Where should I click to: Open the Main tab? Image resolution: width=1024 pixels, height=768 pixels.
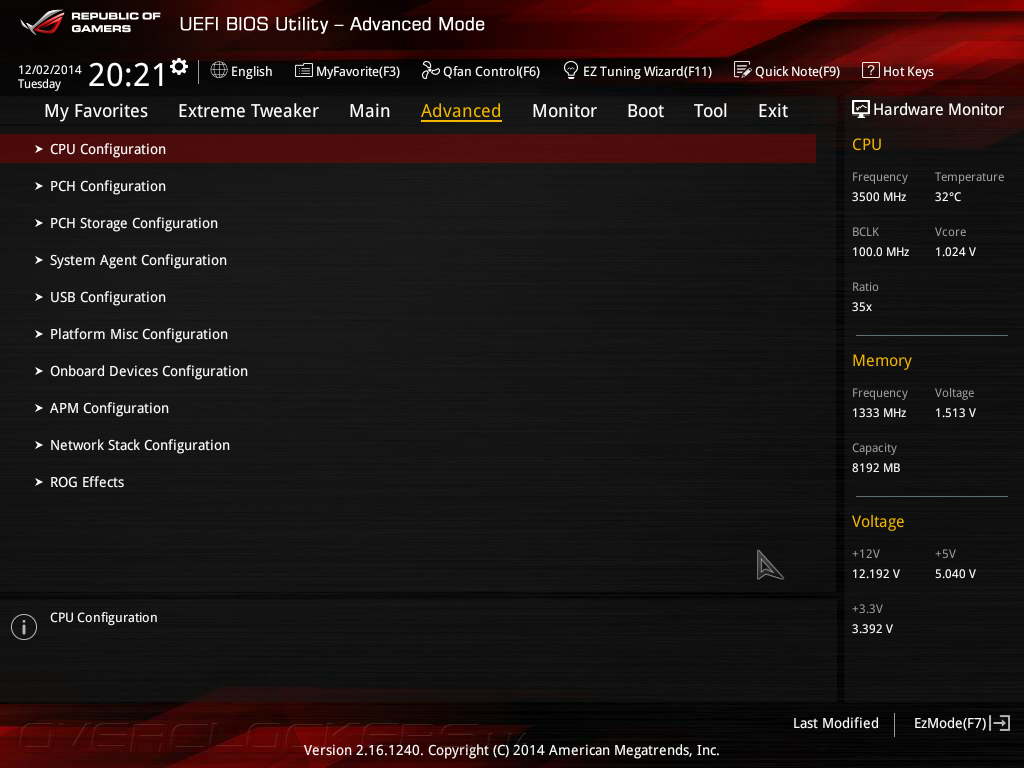370,111
